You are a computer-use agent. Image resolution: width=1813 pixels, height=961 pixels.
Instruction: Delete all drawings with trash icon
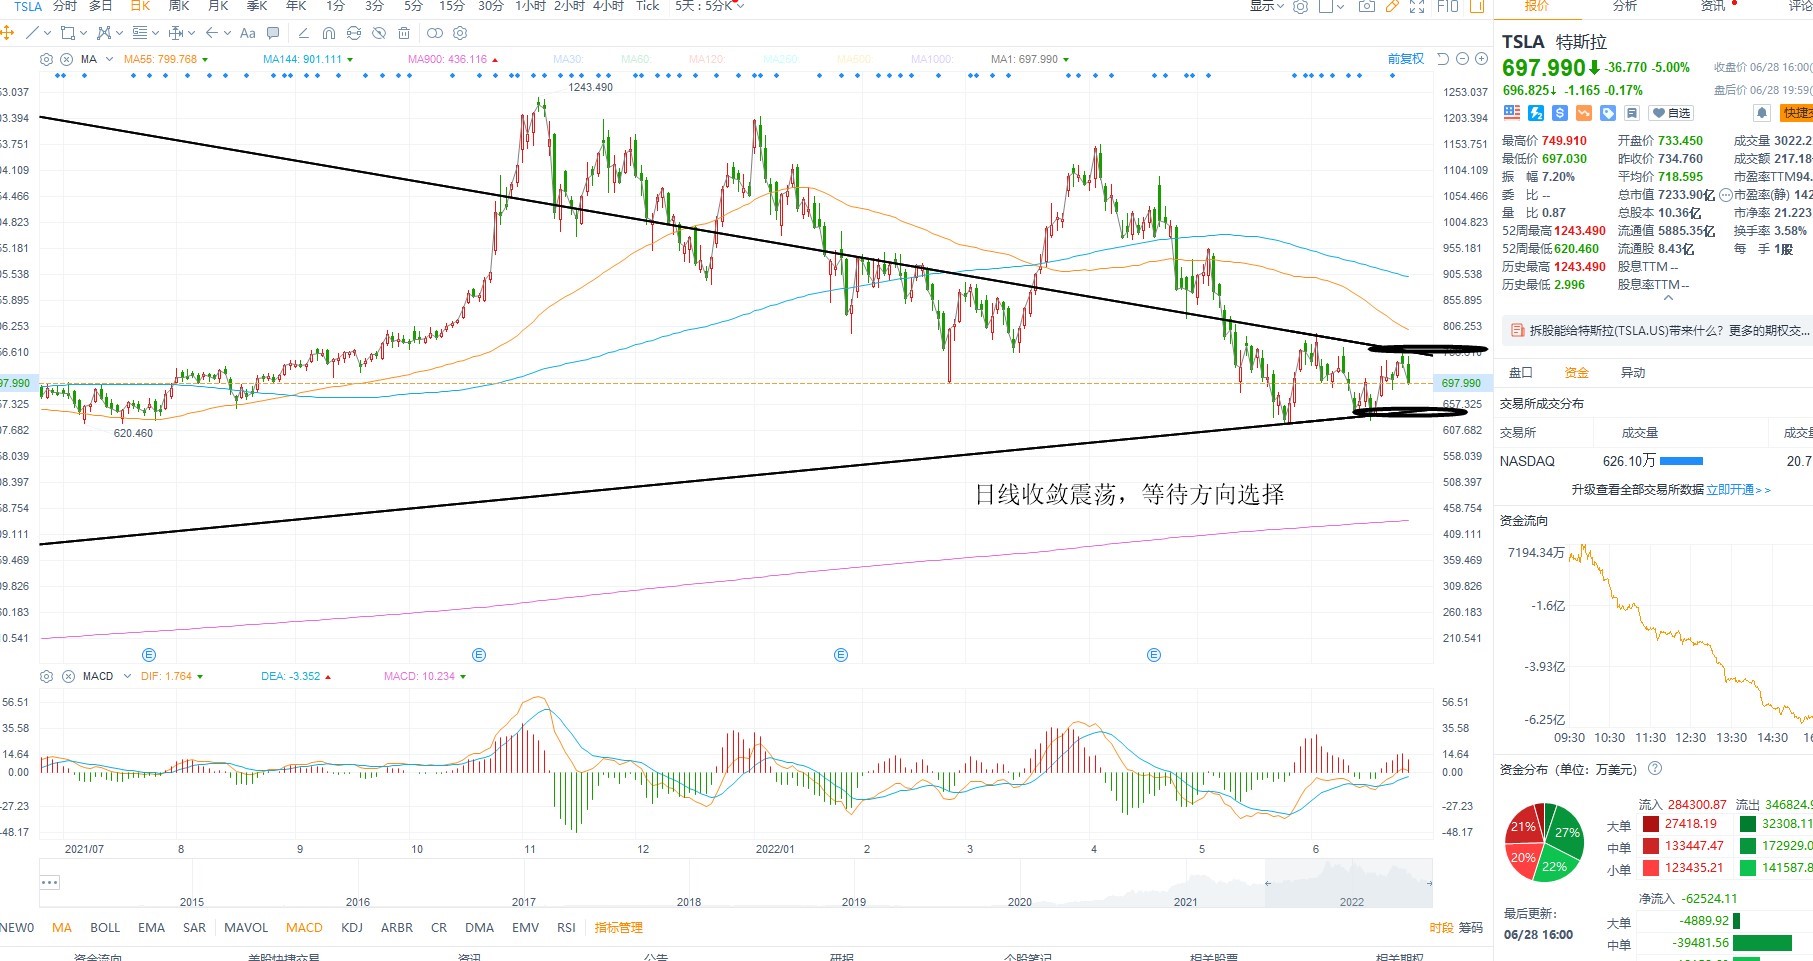tap(404, 33)
